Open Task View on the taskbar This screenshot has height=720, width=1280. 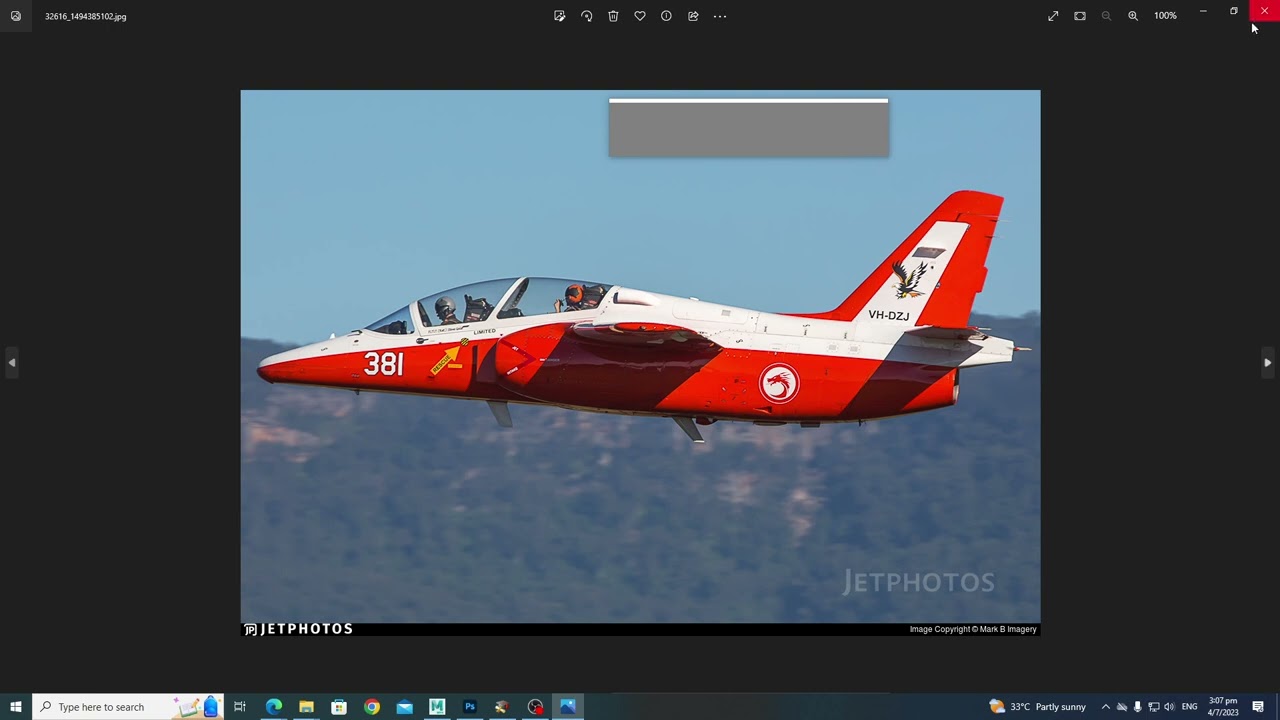click(240, 707)
